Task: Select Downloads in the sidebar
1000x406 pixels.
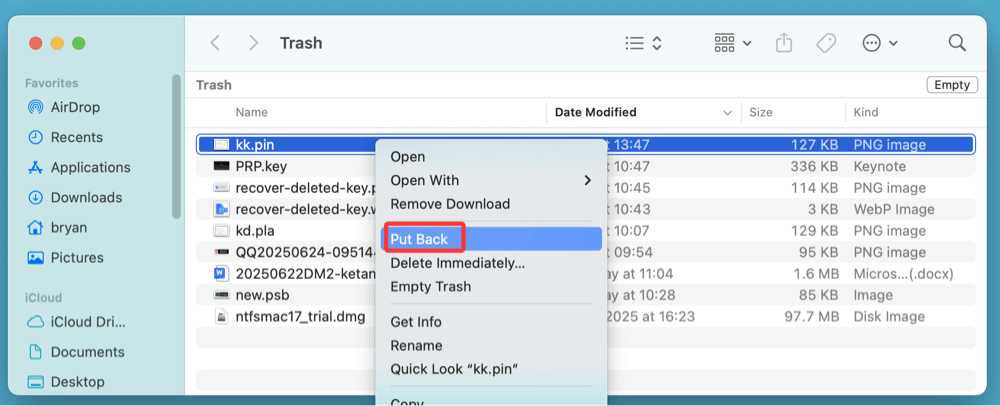Action: 86,198
